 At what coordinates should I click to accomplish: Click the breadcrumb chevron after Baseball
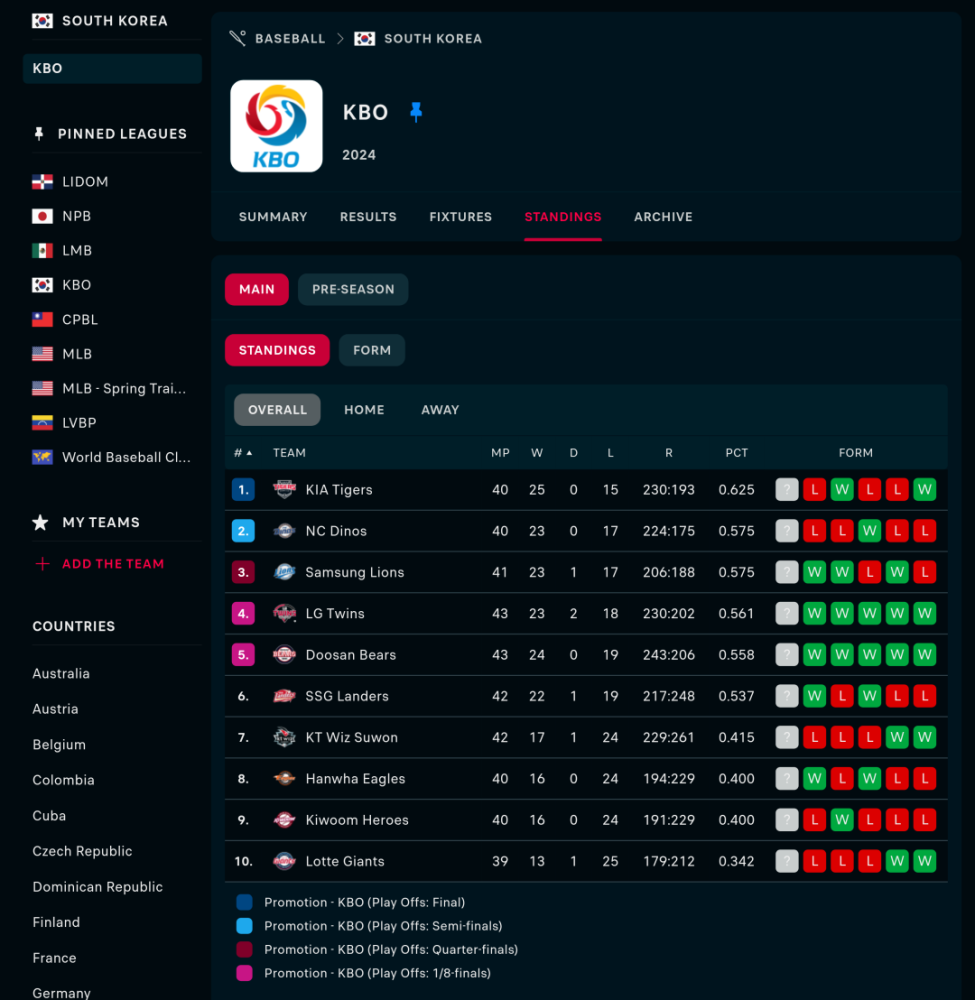click(341, 38)
